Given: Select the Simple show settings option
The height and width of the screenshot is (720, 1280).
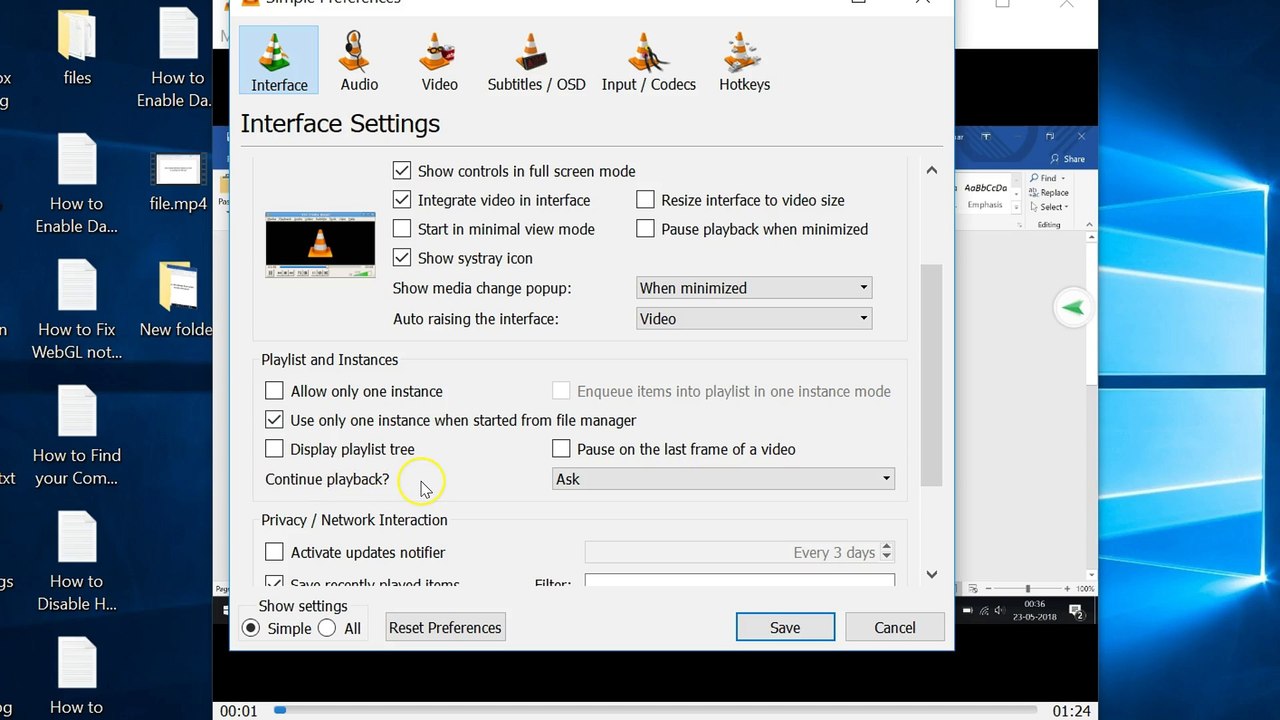Looking at the screenshot, I should [x=251, y=628].
